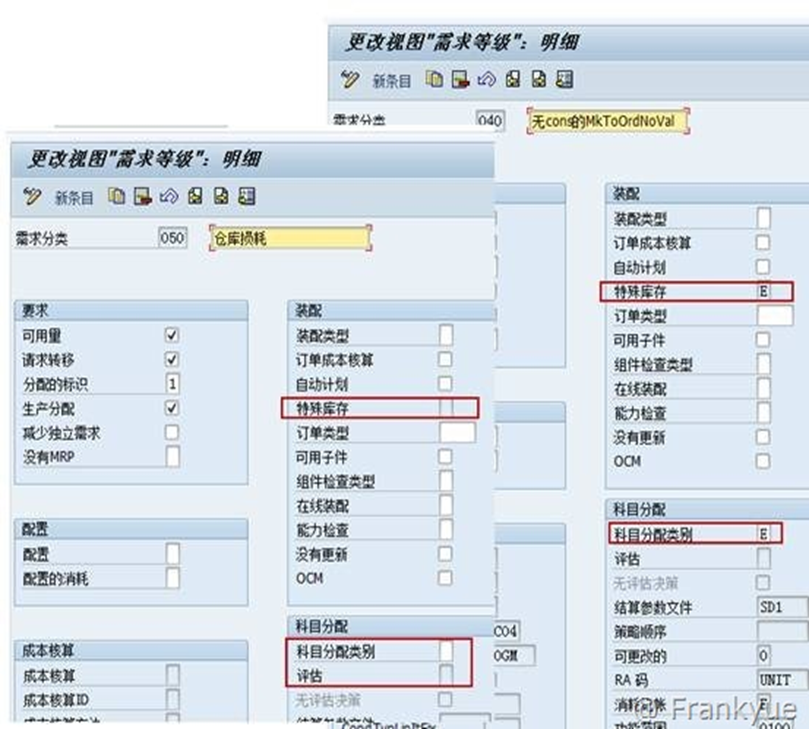Toggle display/change mode with the pencil icon
Screen dimensions: 809x729
32,197
